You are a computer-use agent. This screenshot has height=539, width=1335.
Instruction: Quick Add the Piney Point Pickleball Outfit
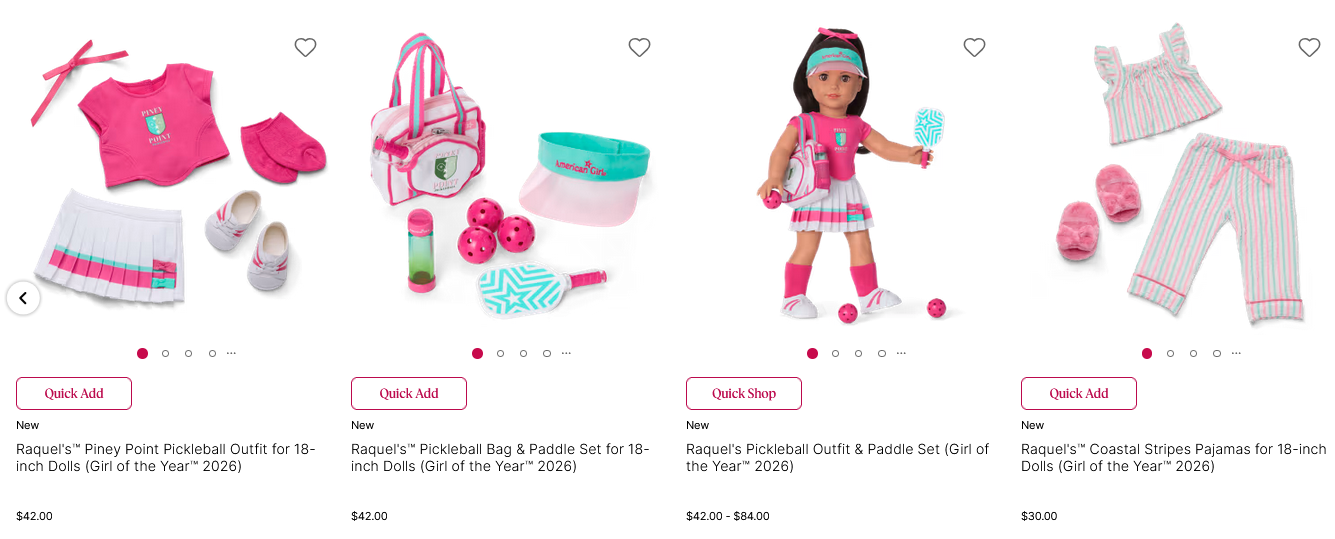pos(74,393)
